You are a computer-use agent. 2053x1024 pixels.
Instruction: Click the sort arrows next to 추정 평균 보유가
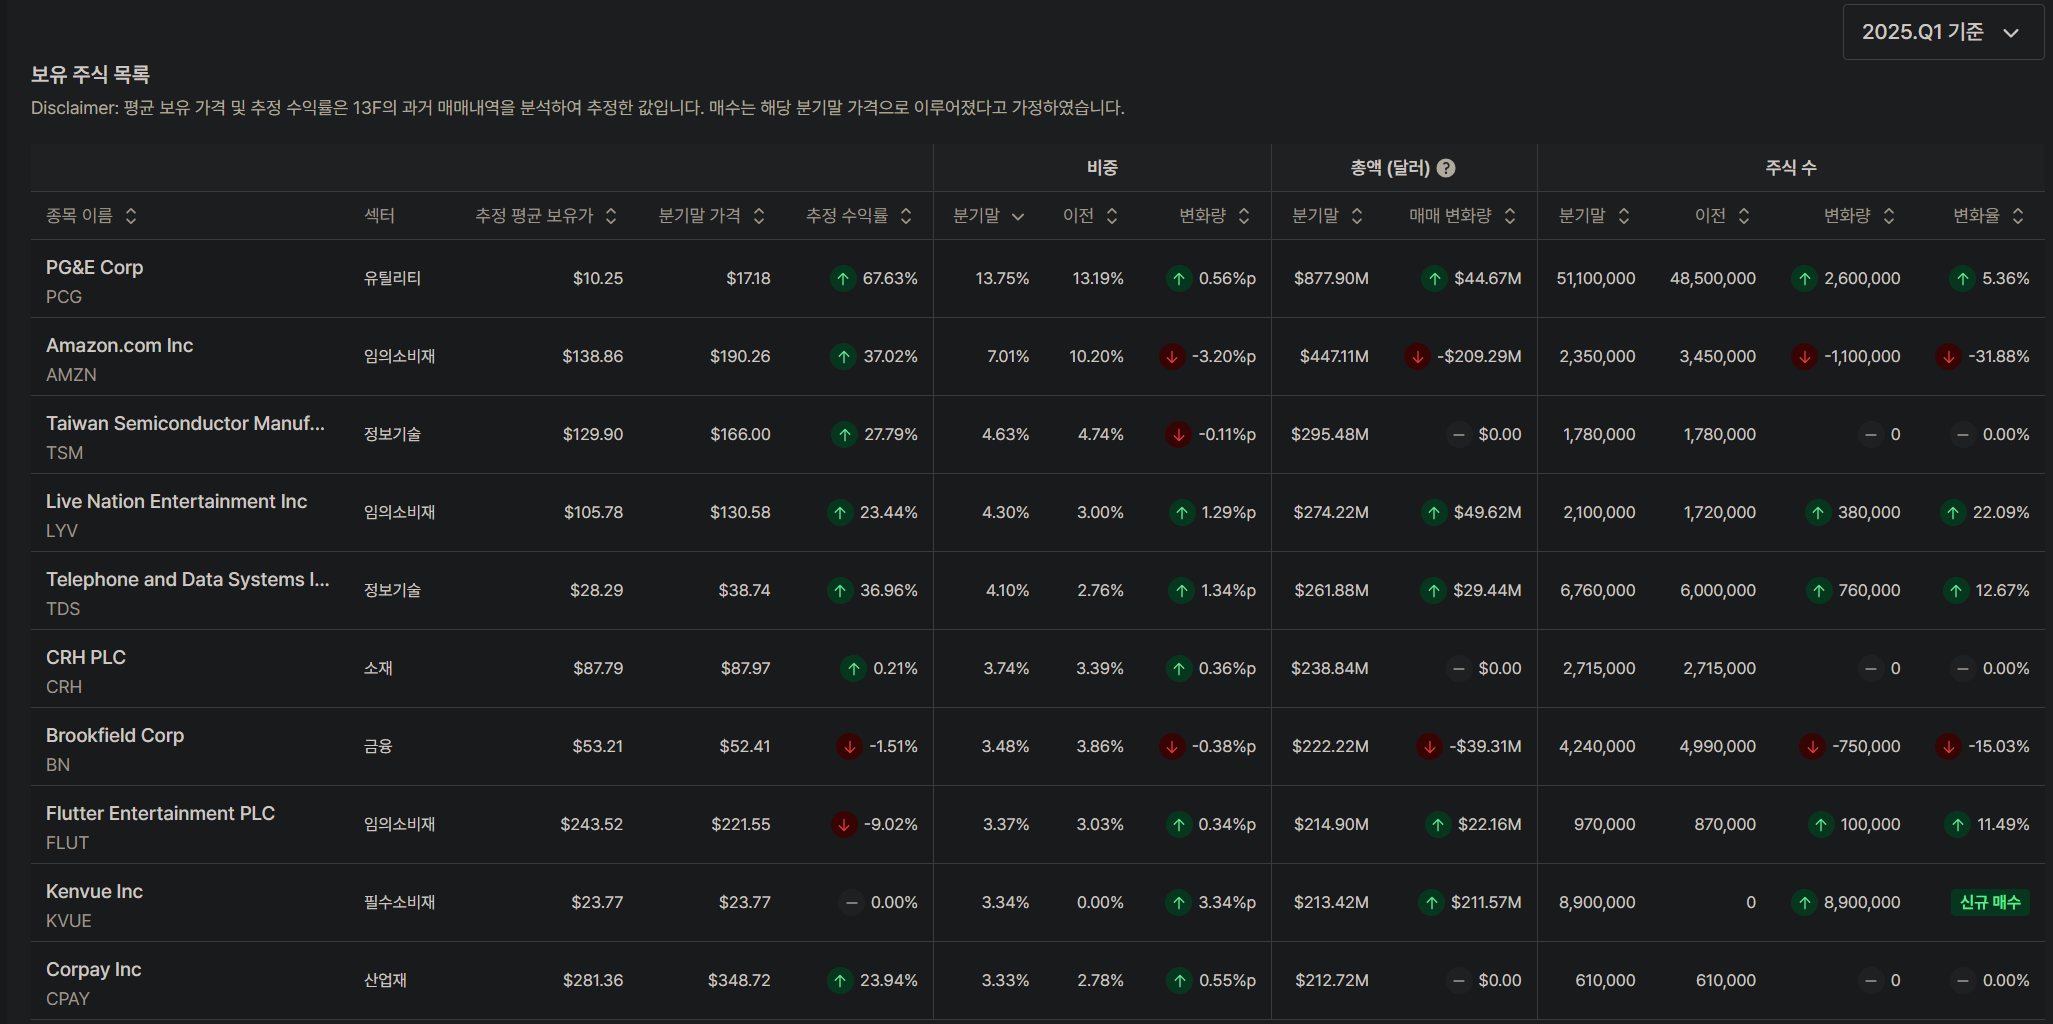pos(611,216)
